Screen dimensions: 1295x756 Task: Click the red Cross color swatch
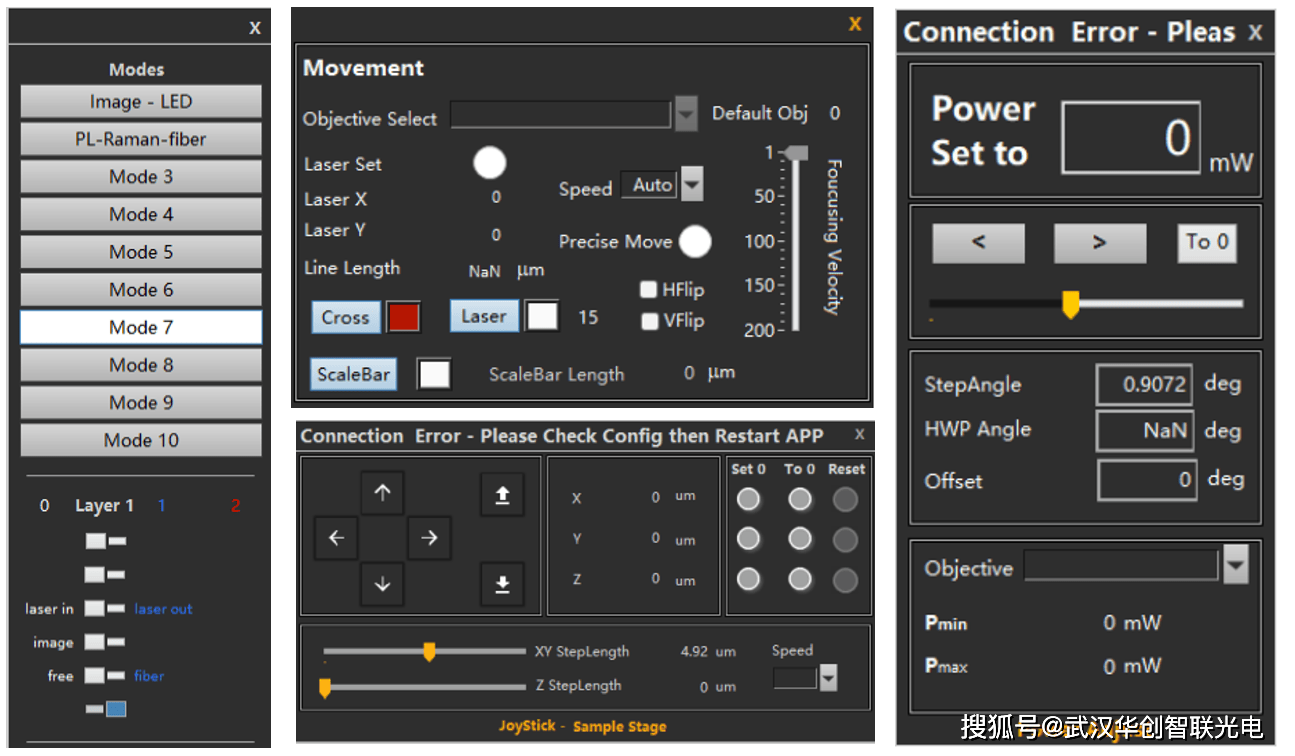[x=404, y=317]
